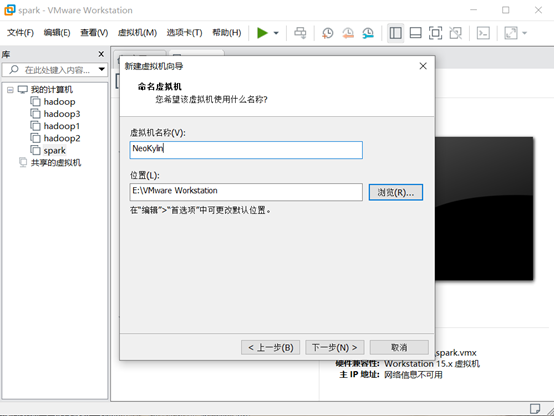
Task: Enter full screen mode icon
Action: (435, 33)
